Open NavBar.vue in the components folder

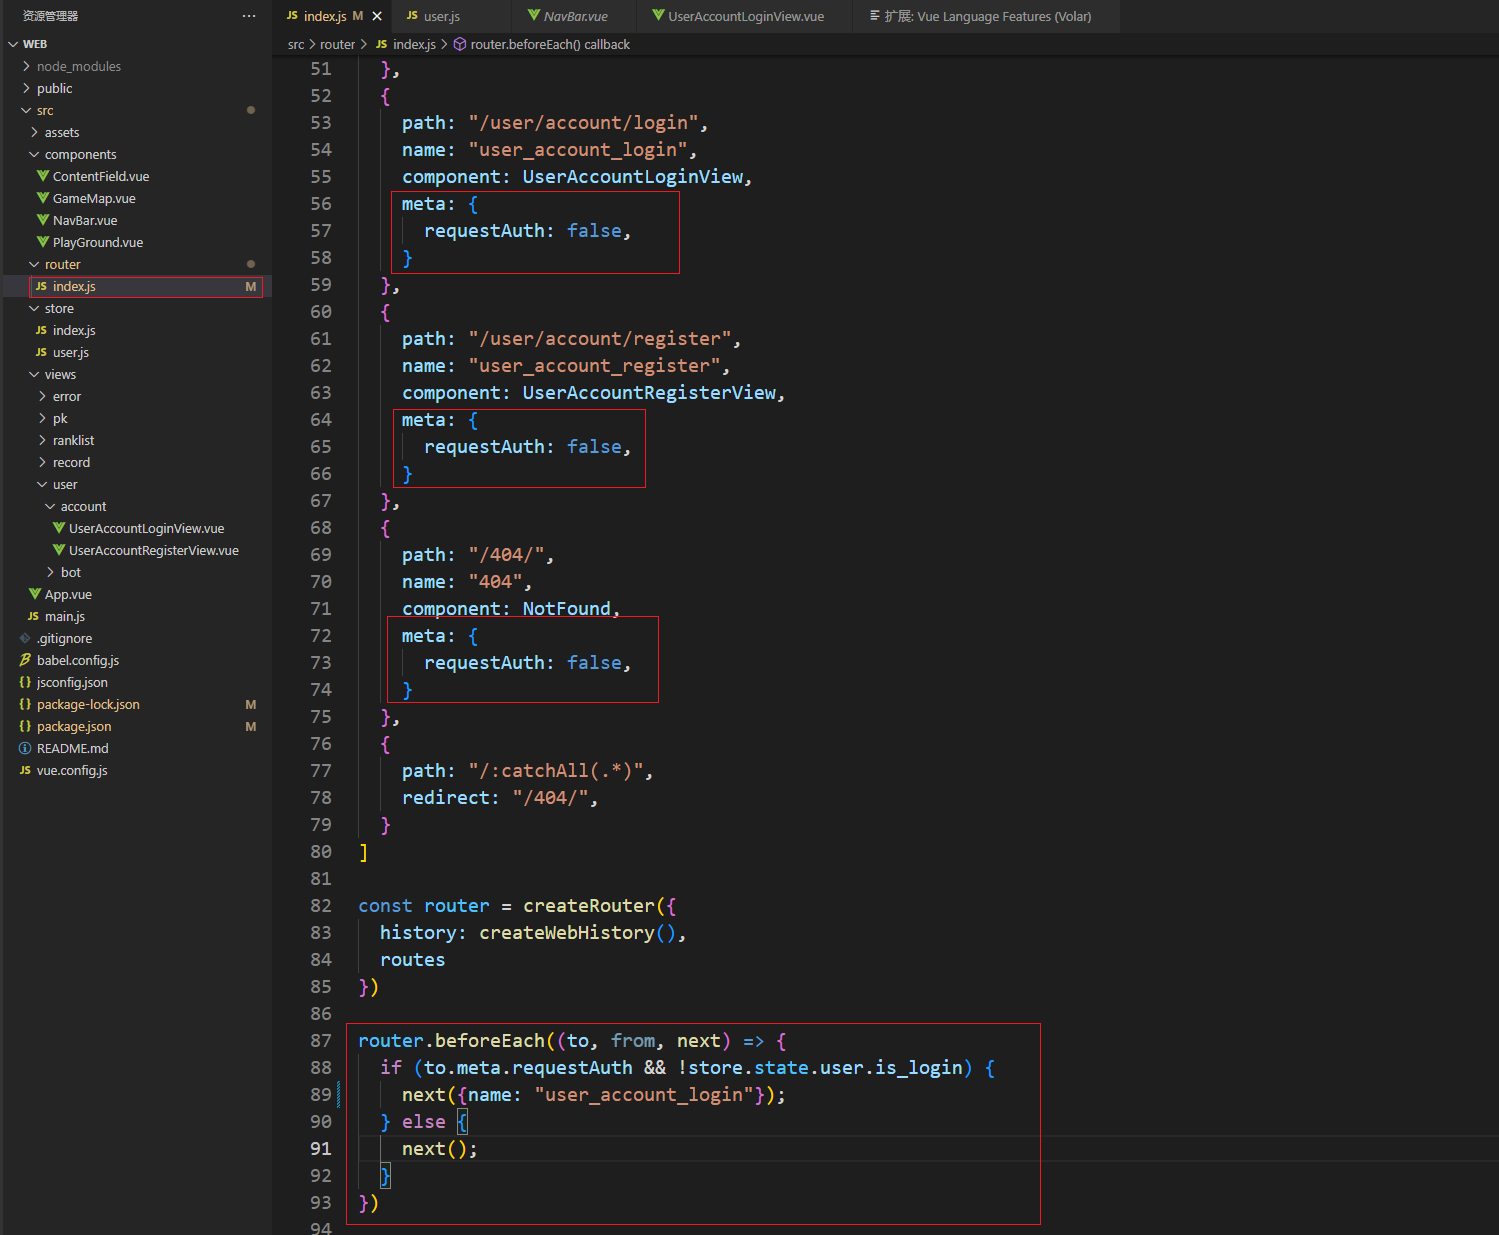(84, 220)
